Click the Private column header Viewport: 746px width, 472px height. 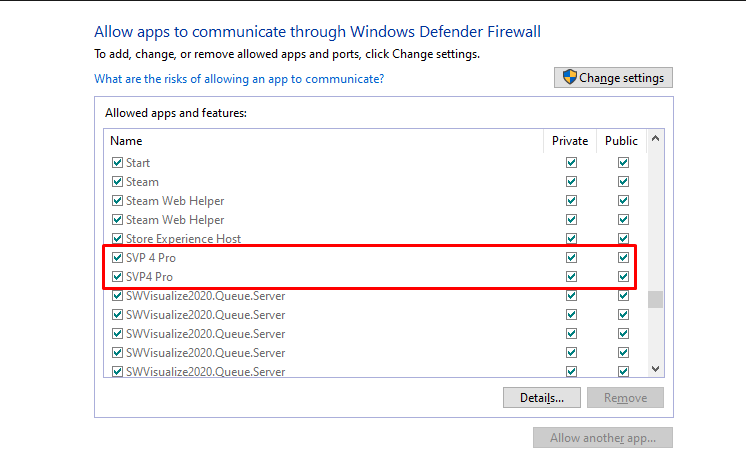(x=570, y=141)
